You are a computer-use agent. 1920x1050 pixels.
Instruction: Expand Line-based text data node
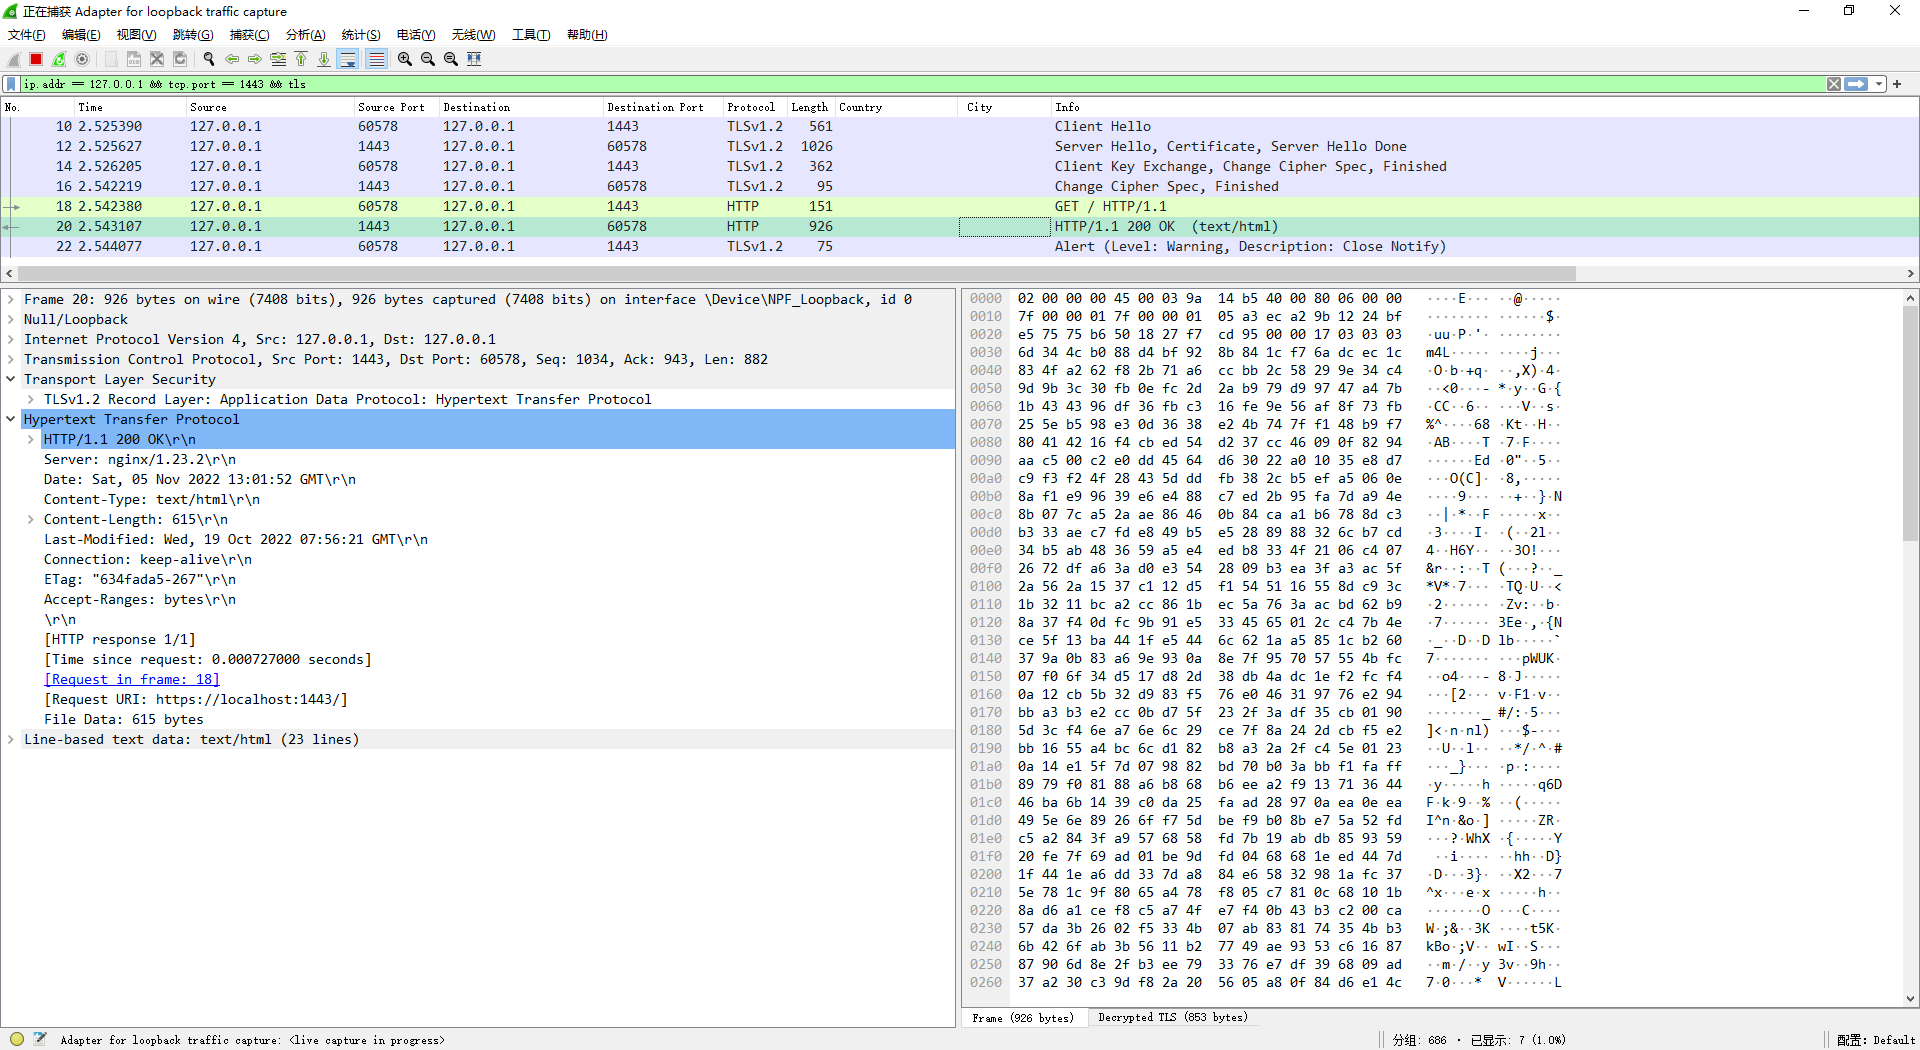(11, 739)
